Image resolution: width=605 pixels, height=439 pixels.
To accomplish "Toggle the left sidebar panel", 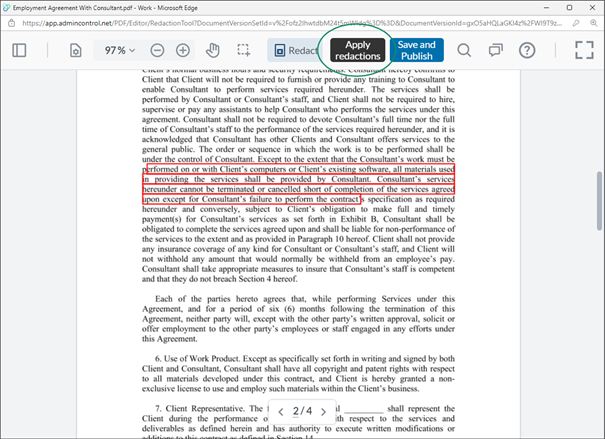I will [x=18, y=50].
